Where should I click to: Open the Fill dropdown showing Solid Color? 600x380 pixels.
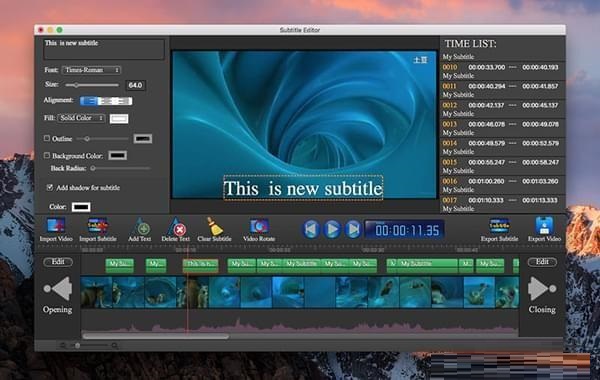82,118
